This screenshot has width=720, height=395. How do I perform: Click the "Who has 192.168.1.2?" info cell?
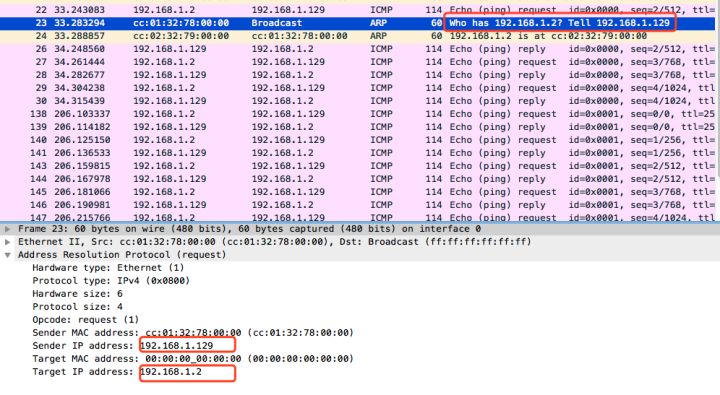click(x=559, y=23)
